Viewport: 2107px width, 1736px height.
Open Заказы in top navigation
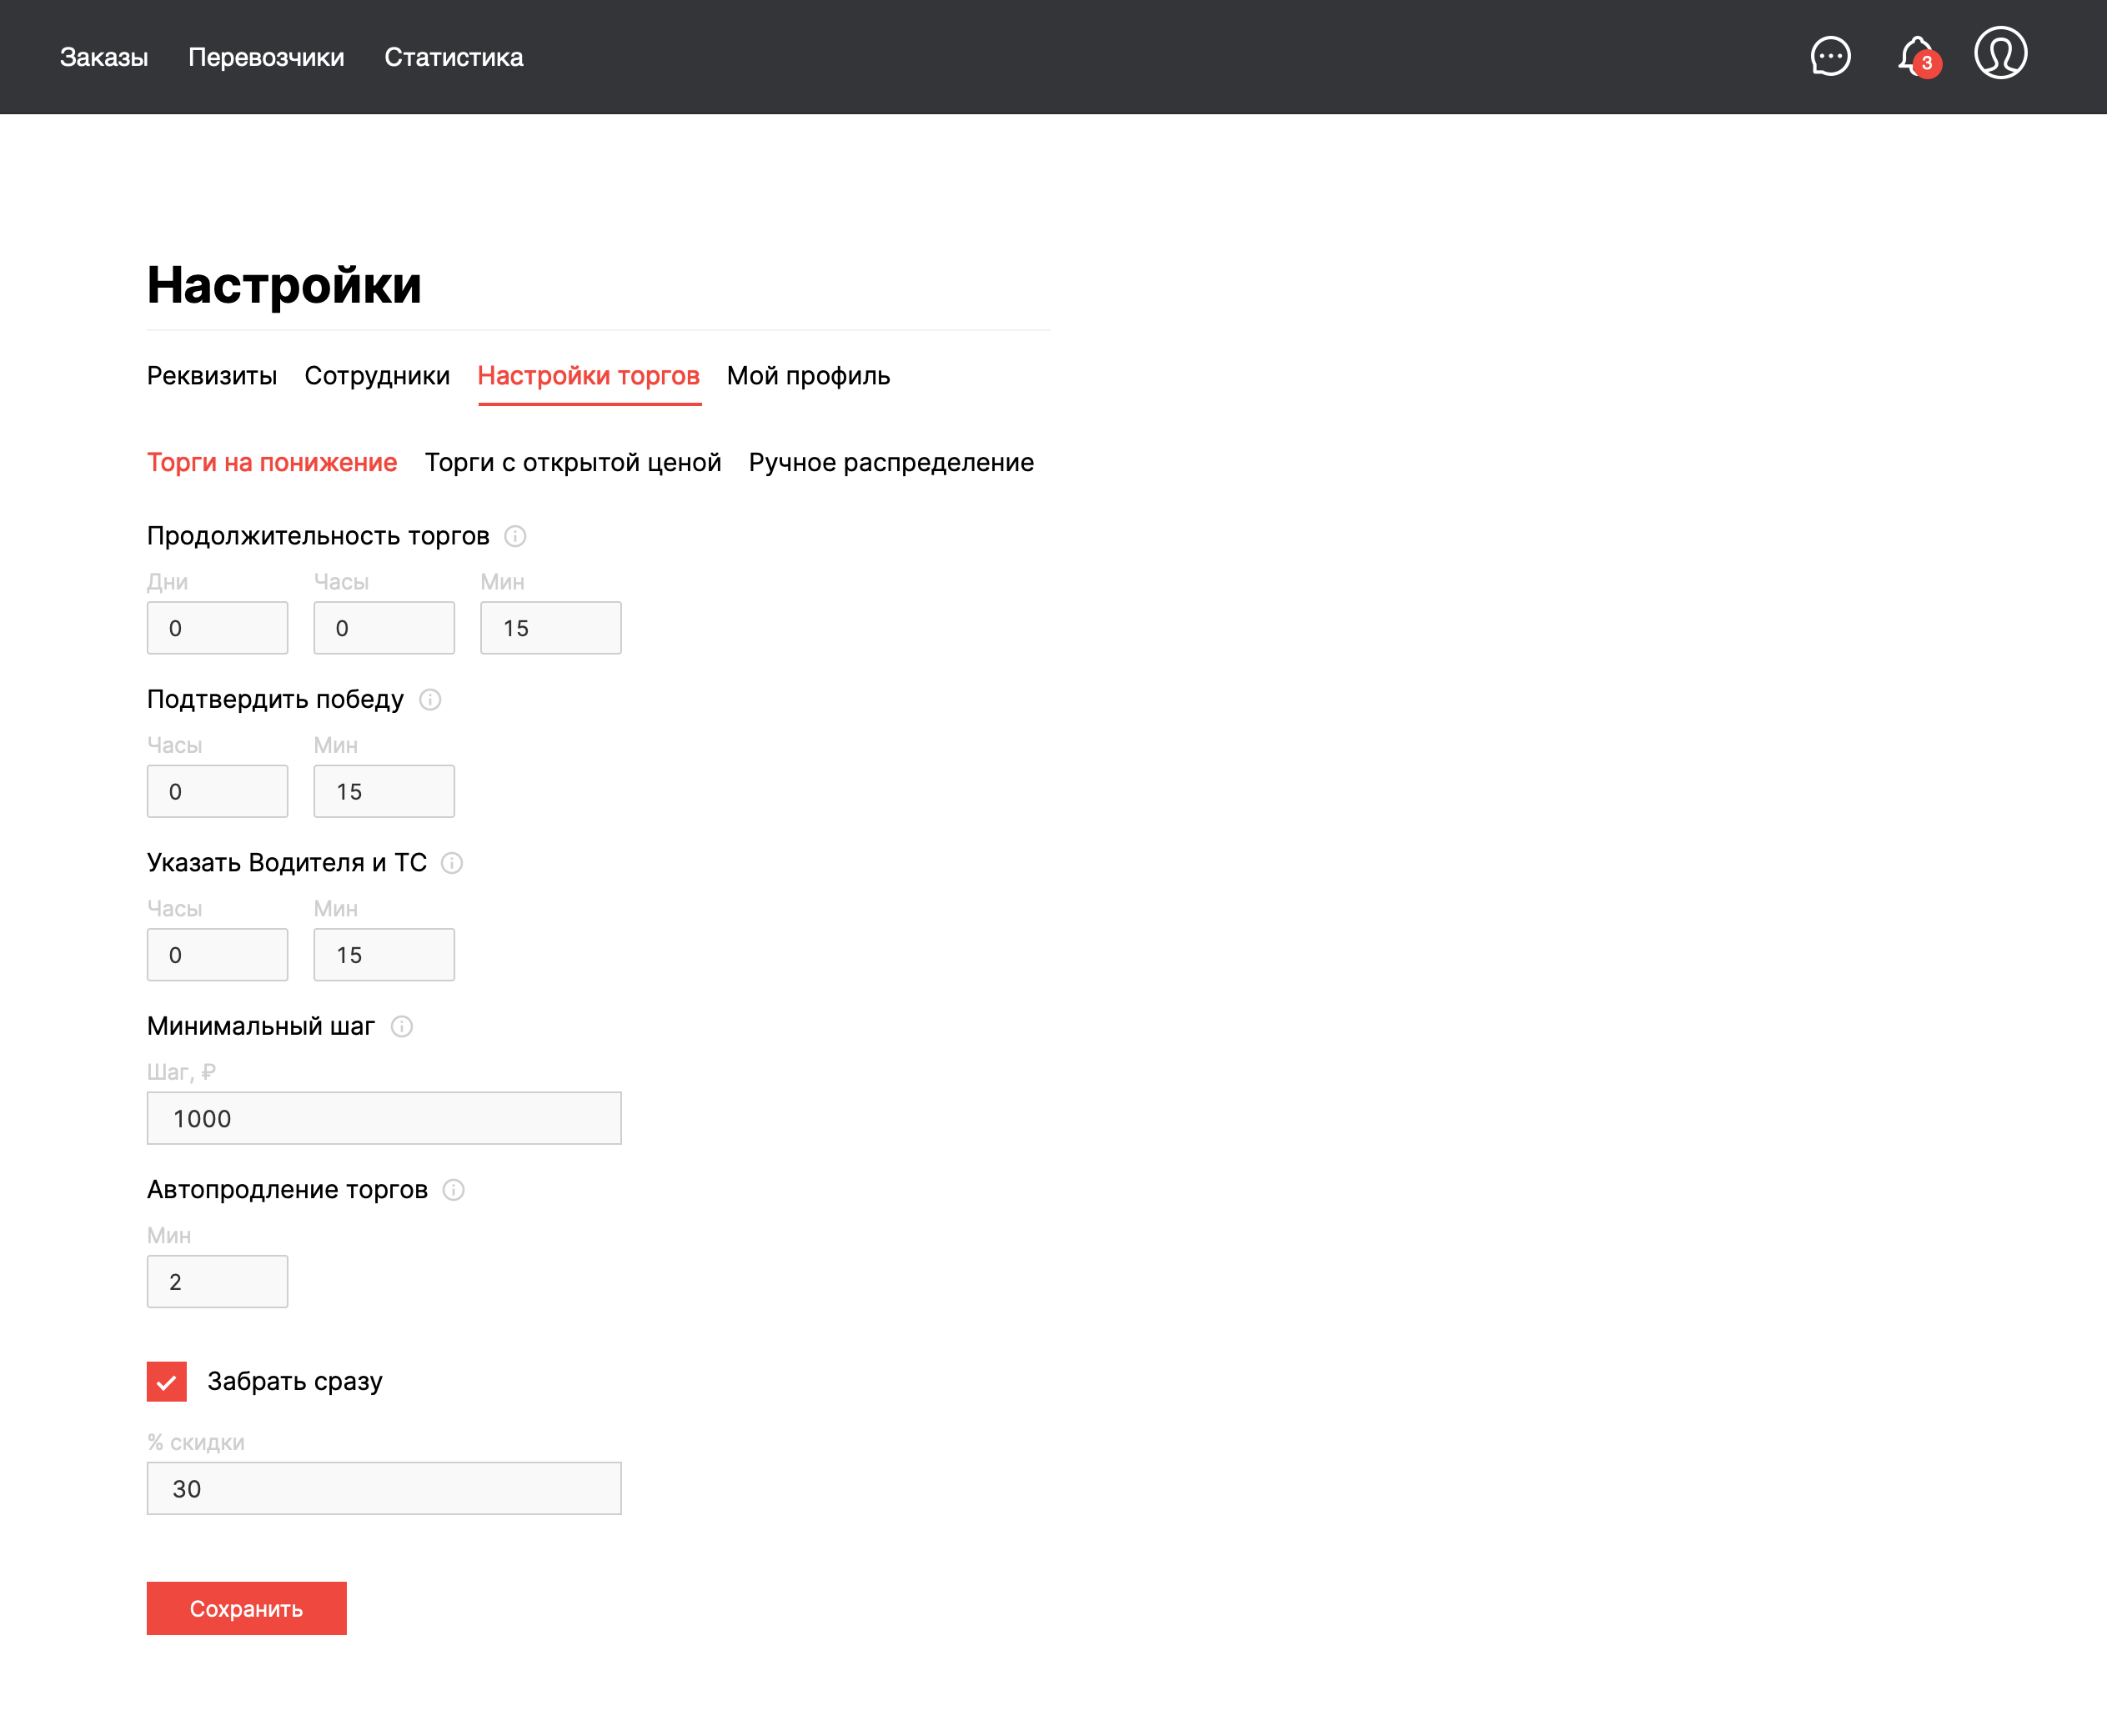pos(104,57)
